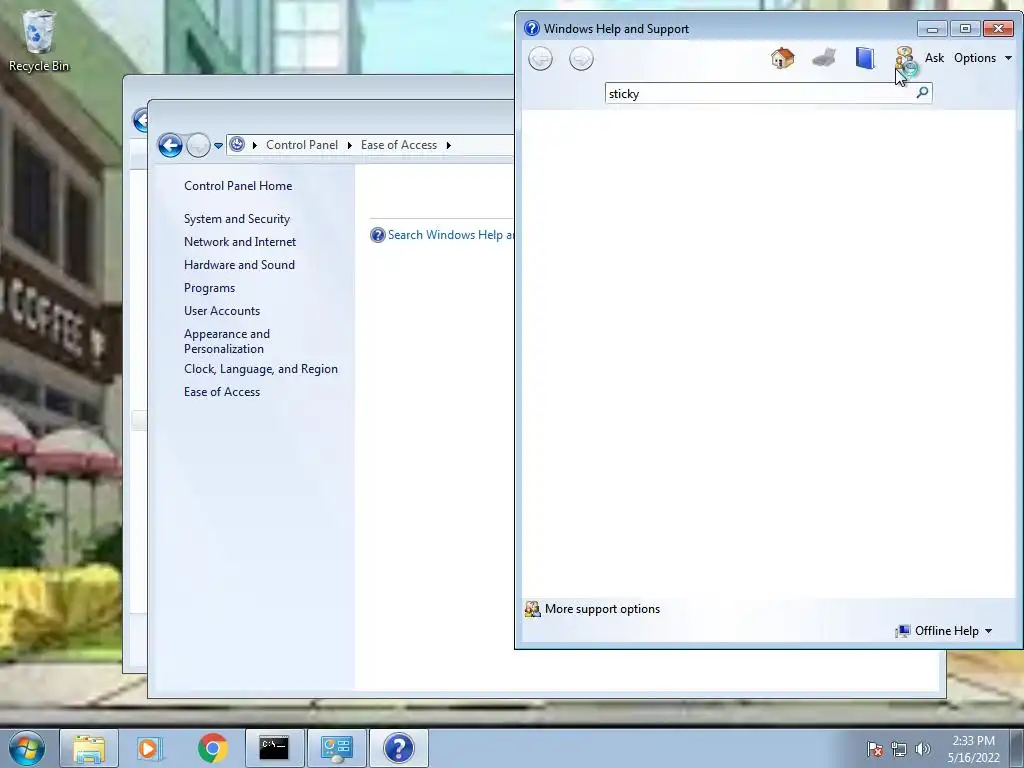Open recent pages dropdown arrow
The width and height of the screenshot is (1024, 768).
pyautogui.click(x=218, y=146)
